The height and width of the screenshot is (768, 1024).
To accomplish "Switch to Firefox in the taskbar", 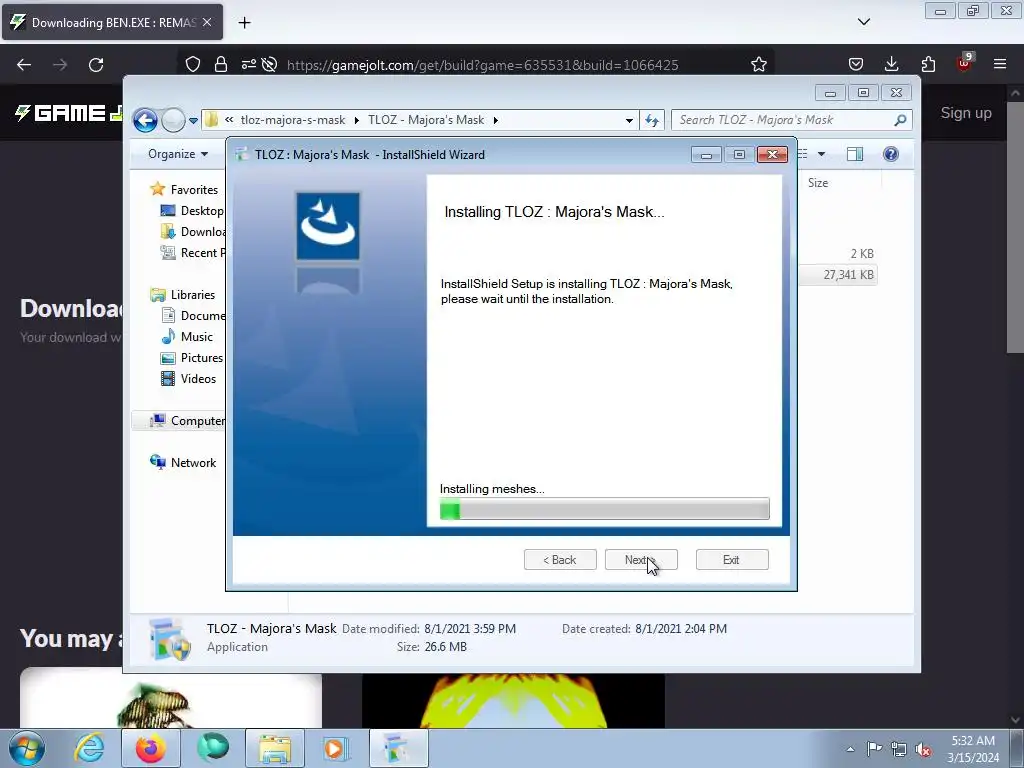I will 151,748.
